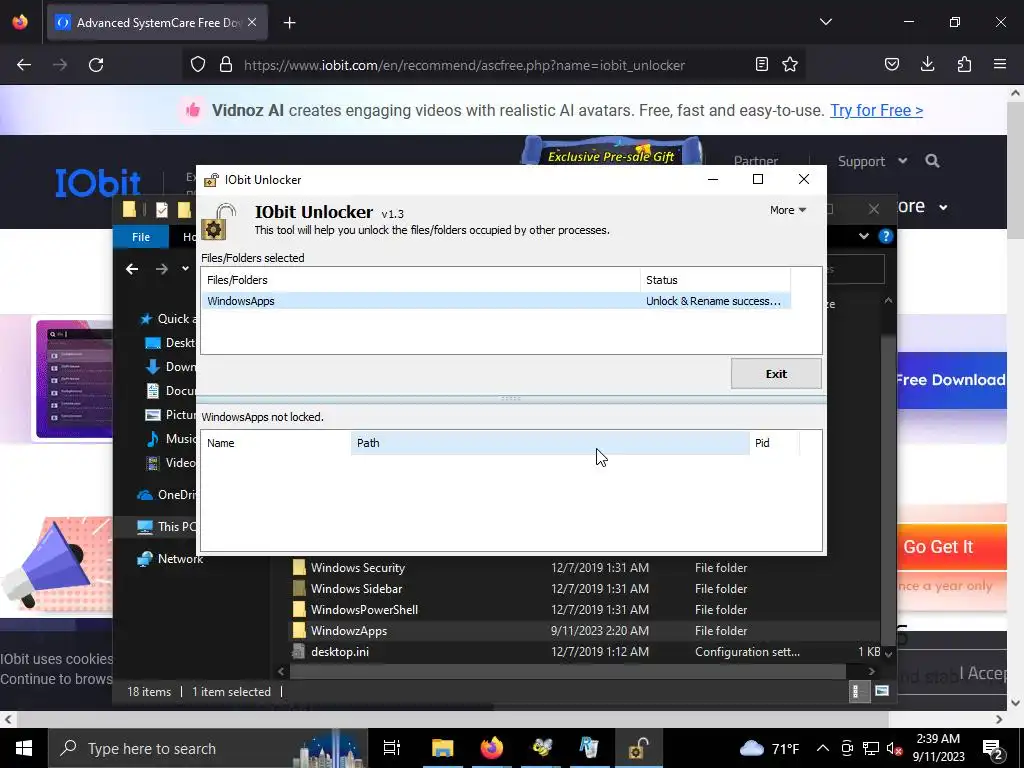Image resolution: width=1024 pixels, height=768 pixels.
Task: Click the Try for Free link
Action: (x=876, y=110)
